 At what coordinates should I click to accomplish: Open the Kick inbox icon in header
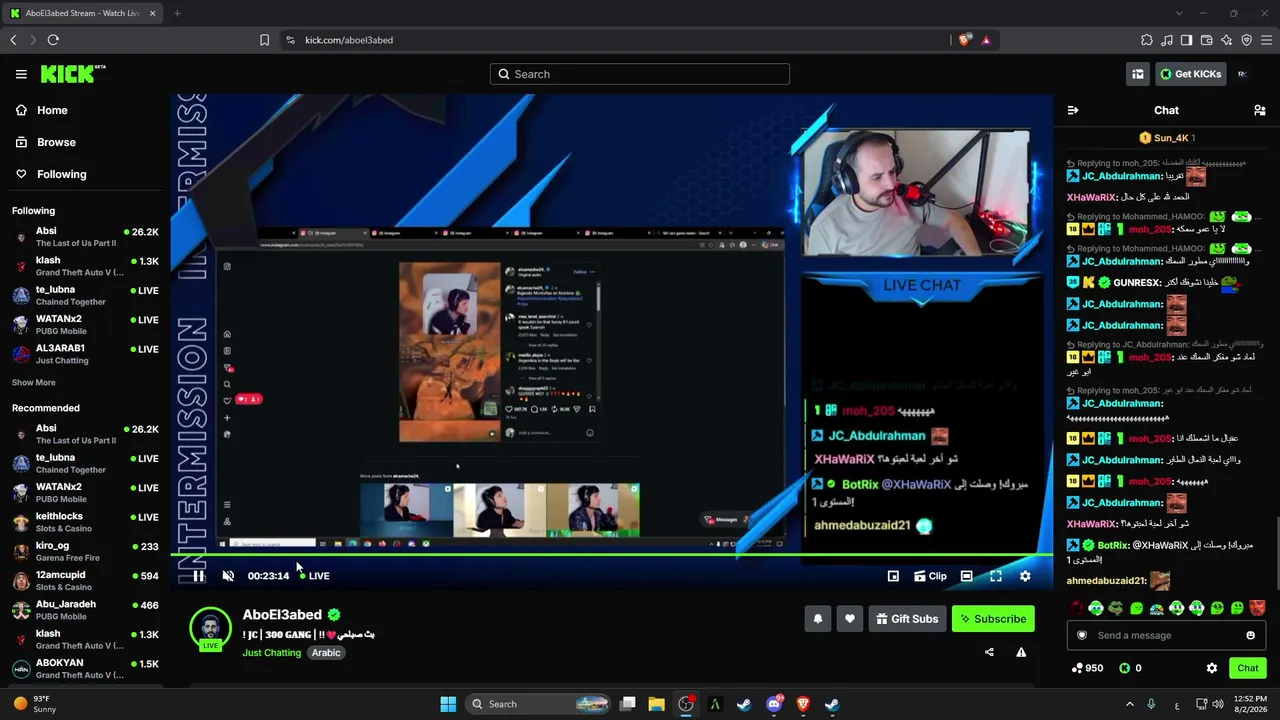(1138, 74)
